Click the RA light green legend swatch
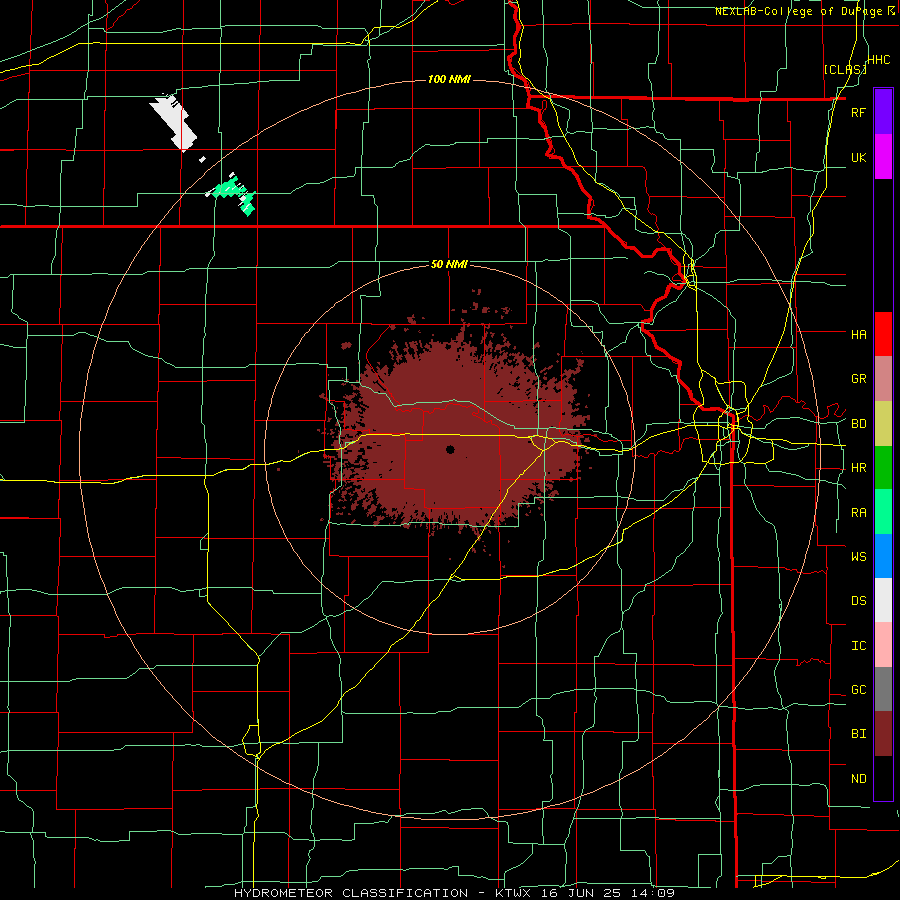 point(883,512)
